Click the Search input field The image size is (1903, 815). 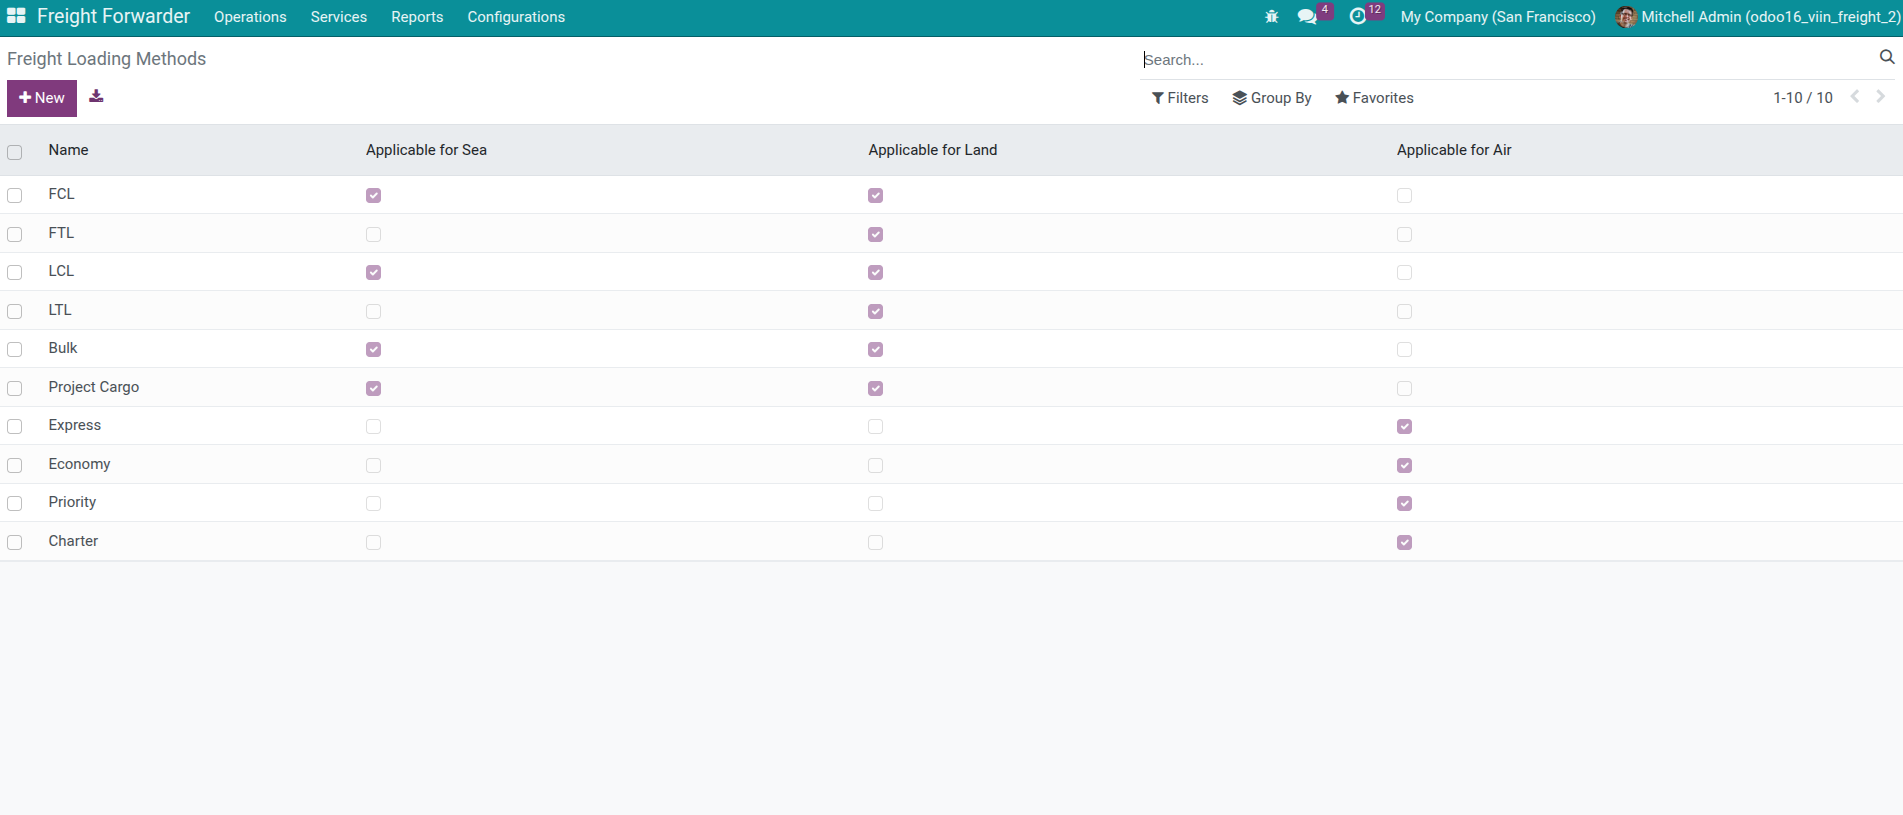click(x=1500, y=60)
